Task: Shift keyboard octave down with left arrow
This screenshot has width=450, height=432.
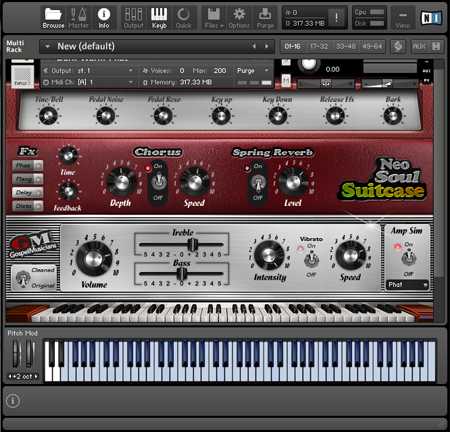Action: (10, 376)
